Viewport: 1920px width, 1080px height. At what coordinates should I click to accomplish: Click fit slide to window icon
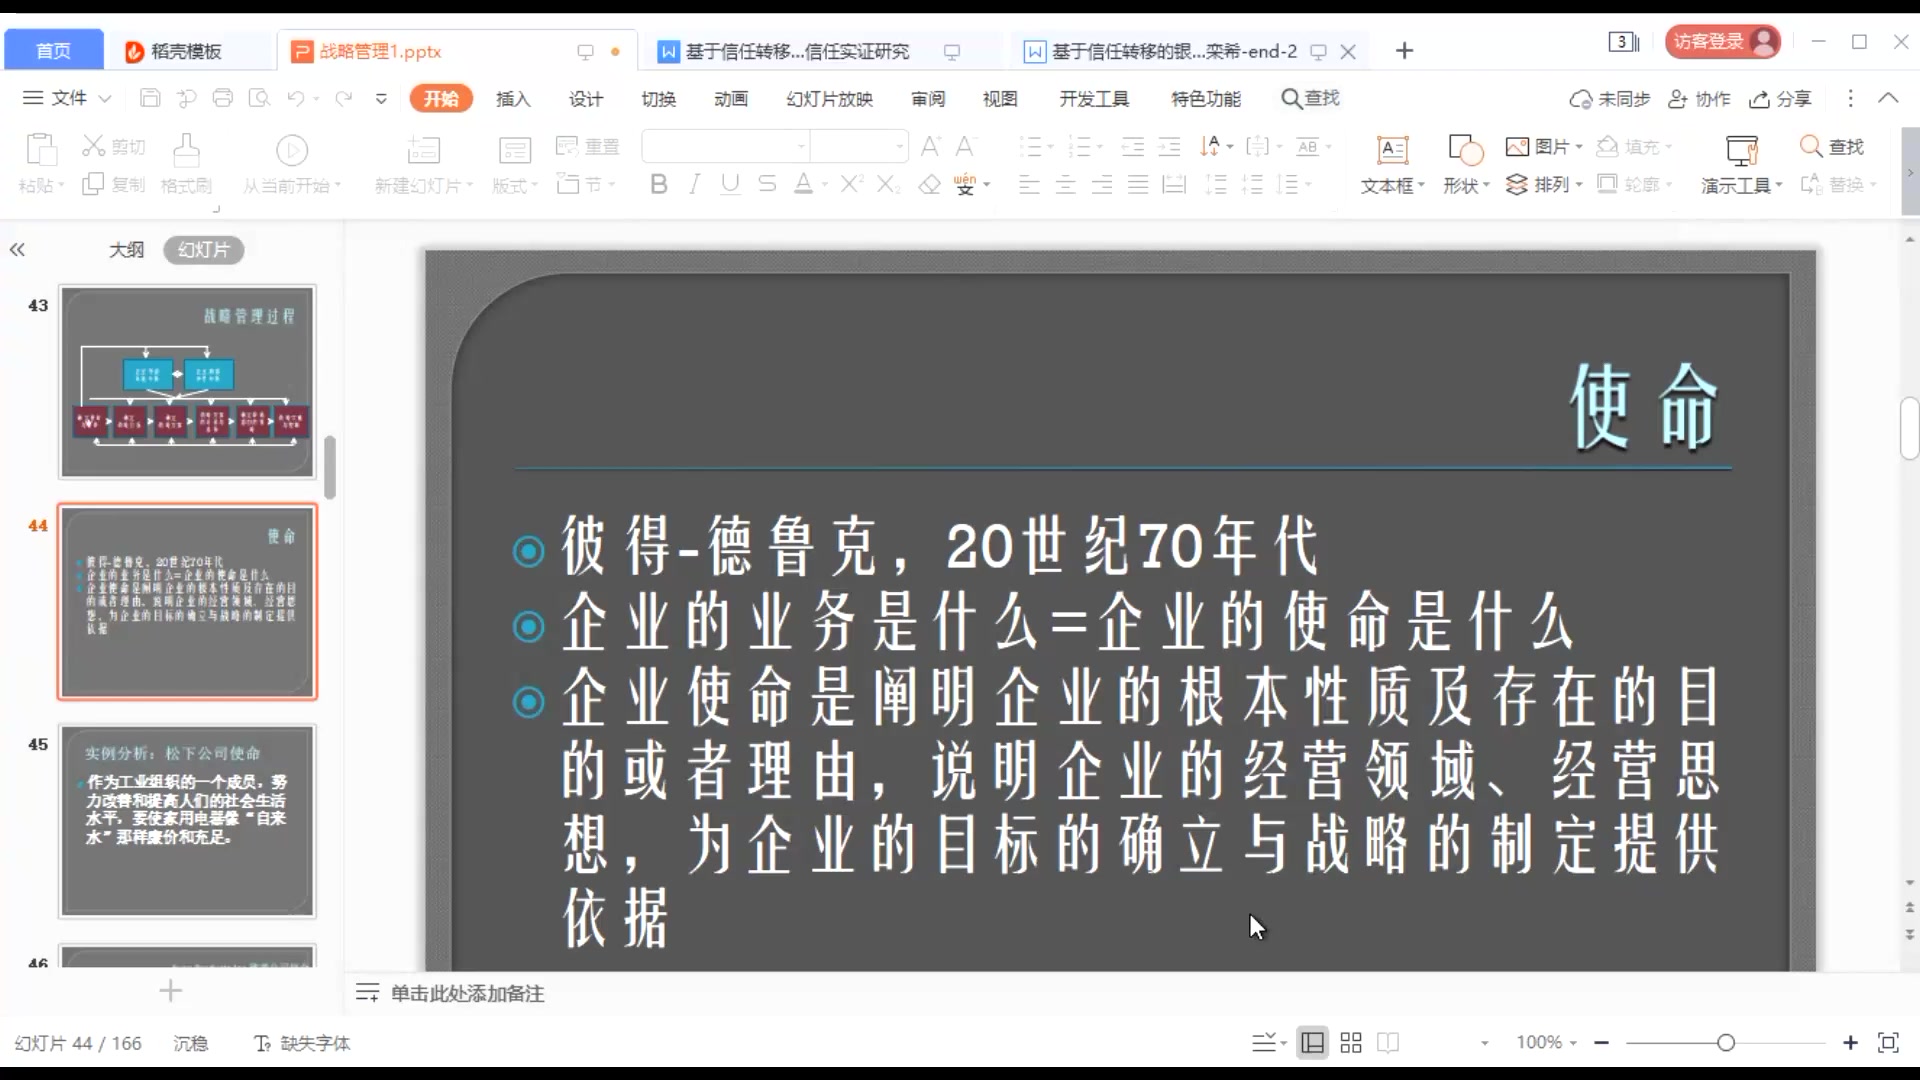tap(1888, 1043)
